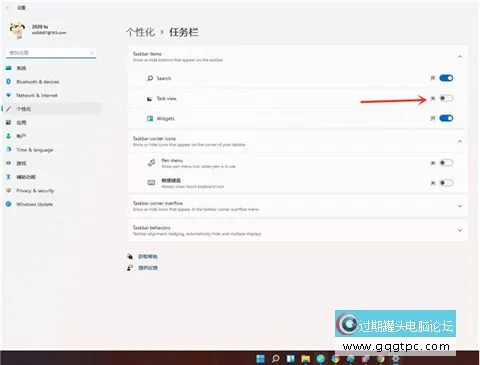Open Widgets from the Windows taskbar

(x=290, y=358)
